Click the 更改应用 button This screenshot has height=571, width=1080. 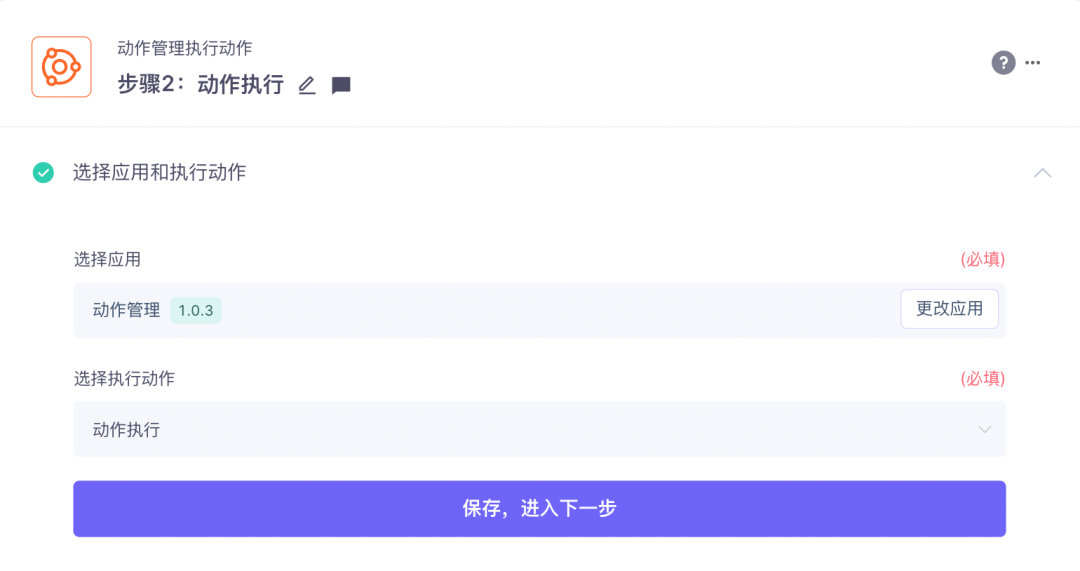coord(949,309)
